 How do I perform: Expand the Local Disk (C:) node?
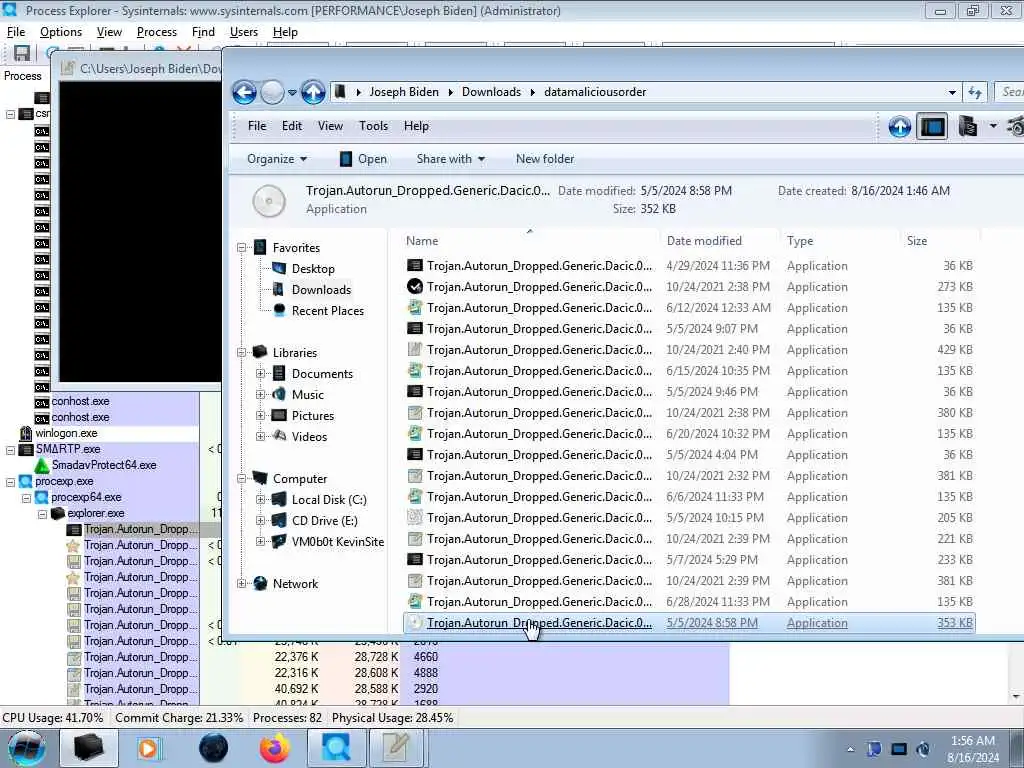tap(260, 500)
